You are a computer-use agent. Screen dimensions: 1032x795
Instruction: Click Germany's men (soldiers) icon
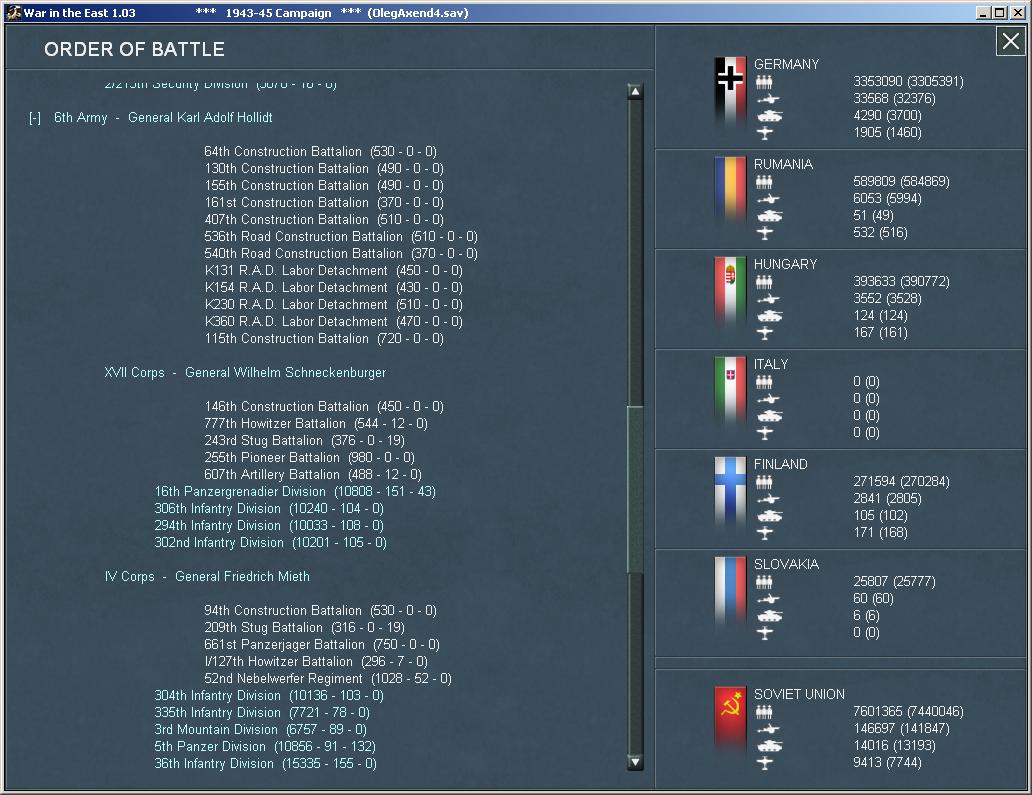pos(764,82)
